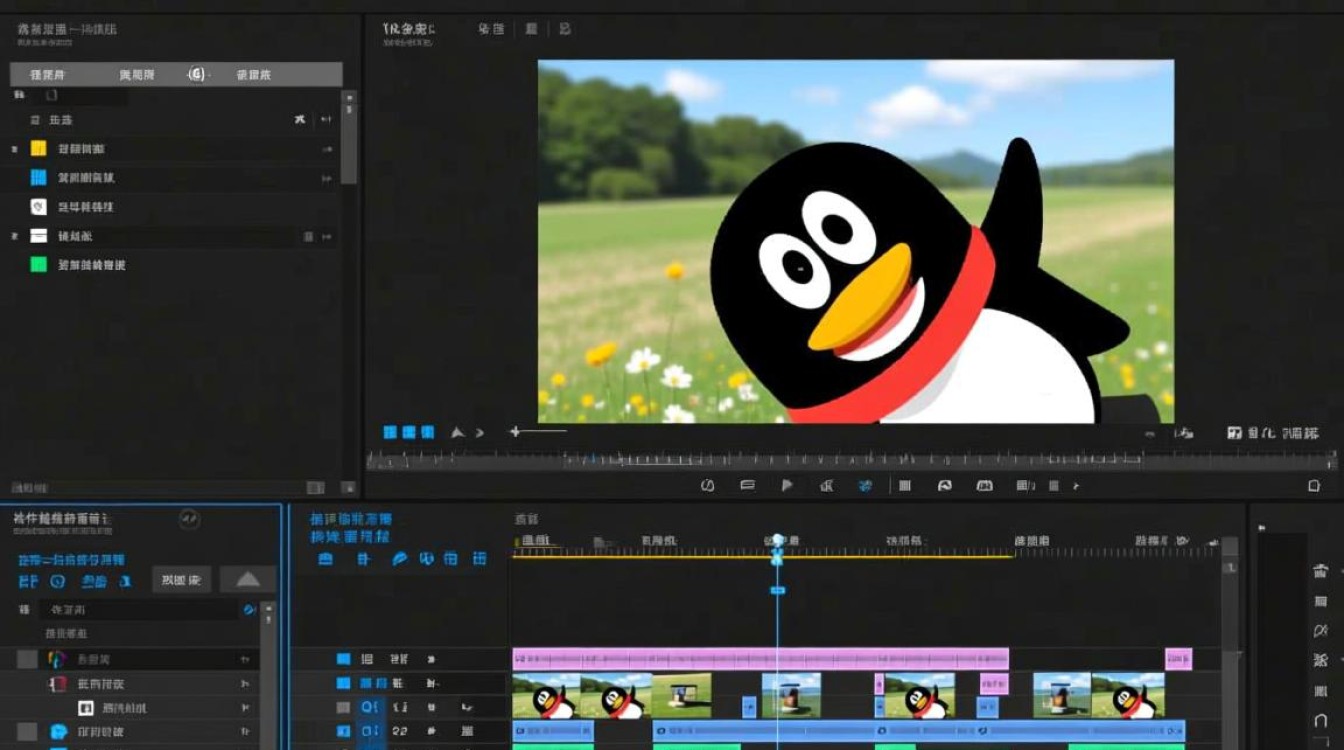Image resolution: width=1344 pixels, height=750 pixels.
Task: Select the first penguin thumbnail clip in the timeline
Action: [x=546, y=695]
